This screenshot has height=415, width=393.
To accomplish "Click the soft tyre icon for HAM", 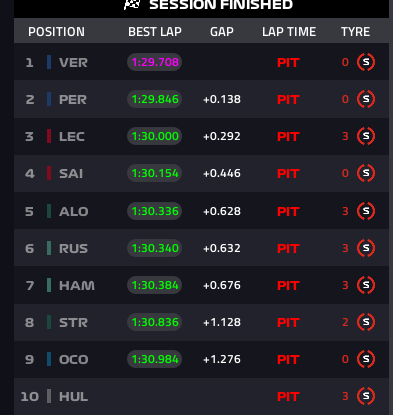I will tap(366, 285).
